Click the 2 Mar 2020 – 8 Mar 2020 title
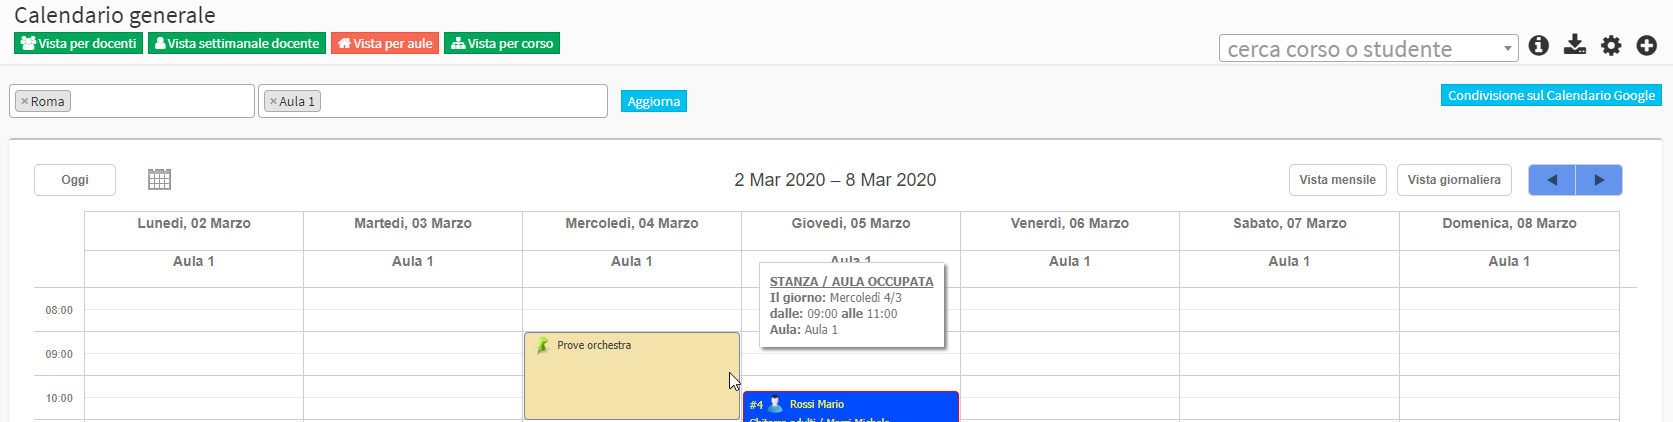Image resolution: width=1673 pixels, height=422 pixels. pyautogui.click(x=835, y=180)
